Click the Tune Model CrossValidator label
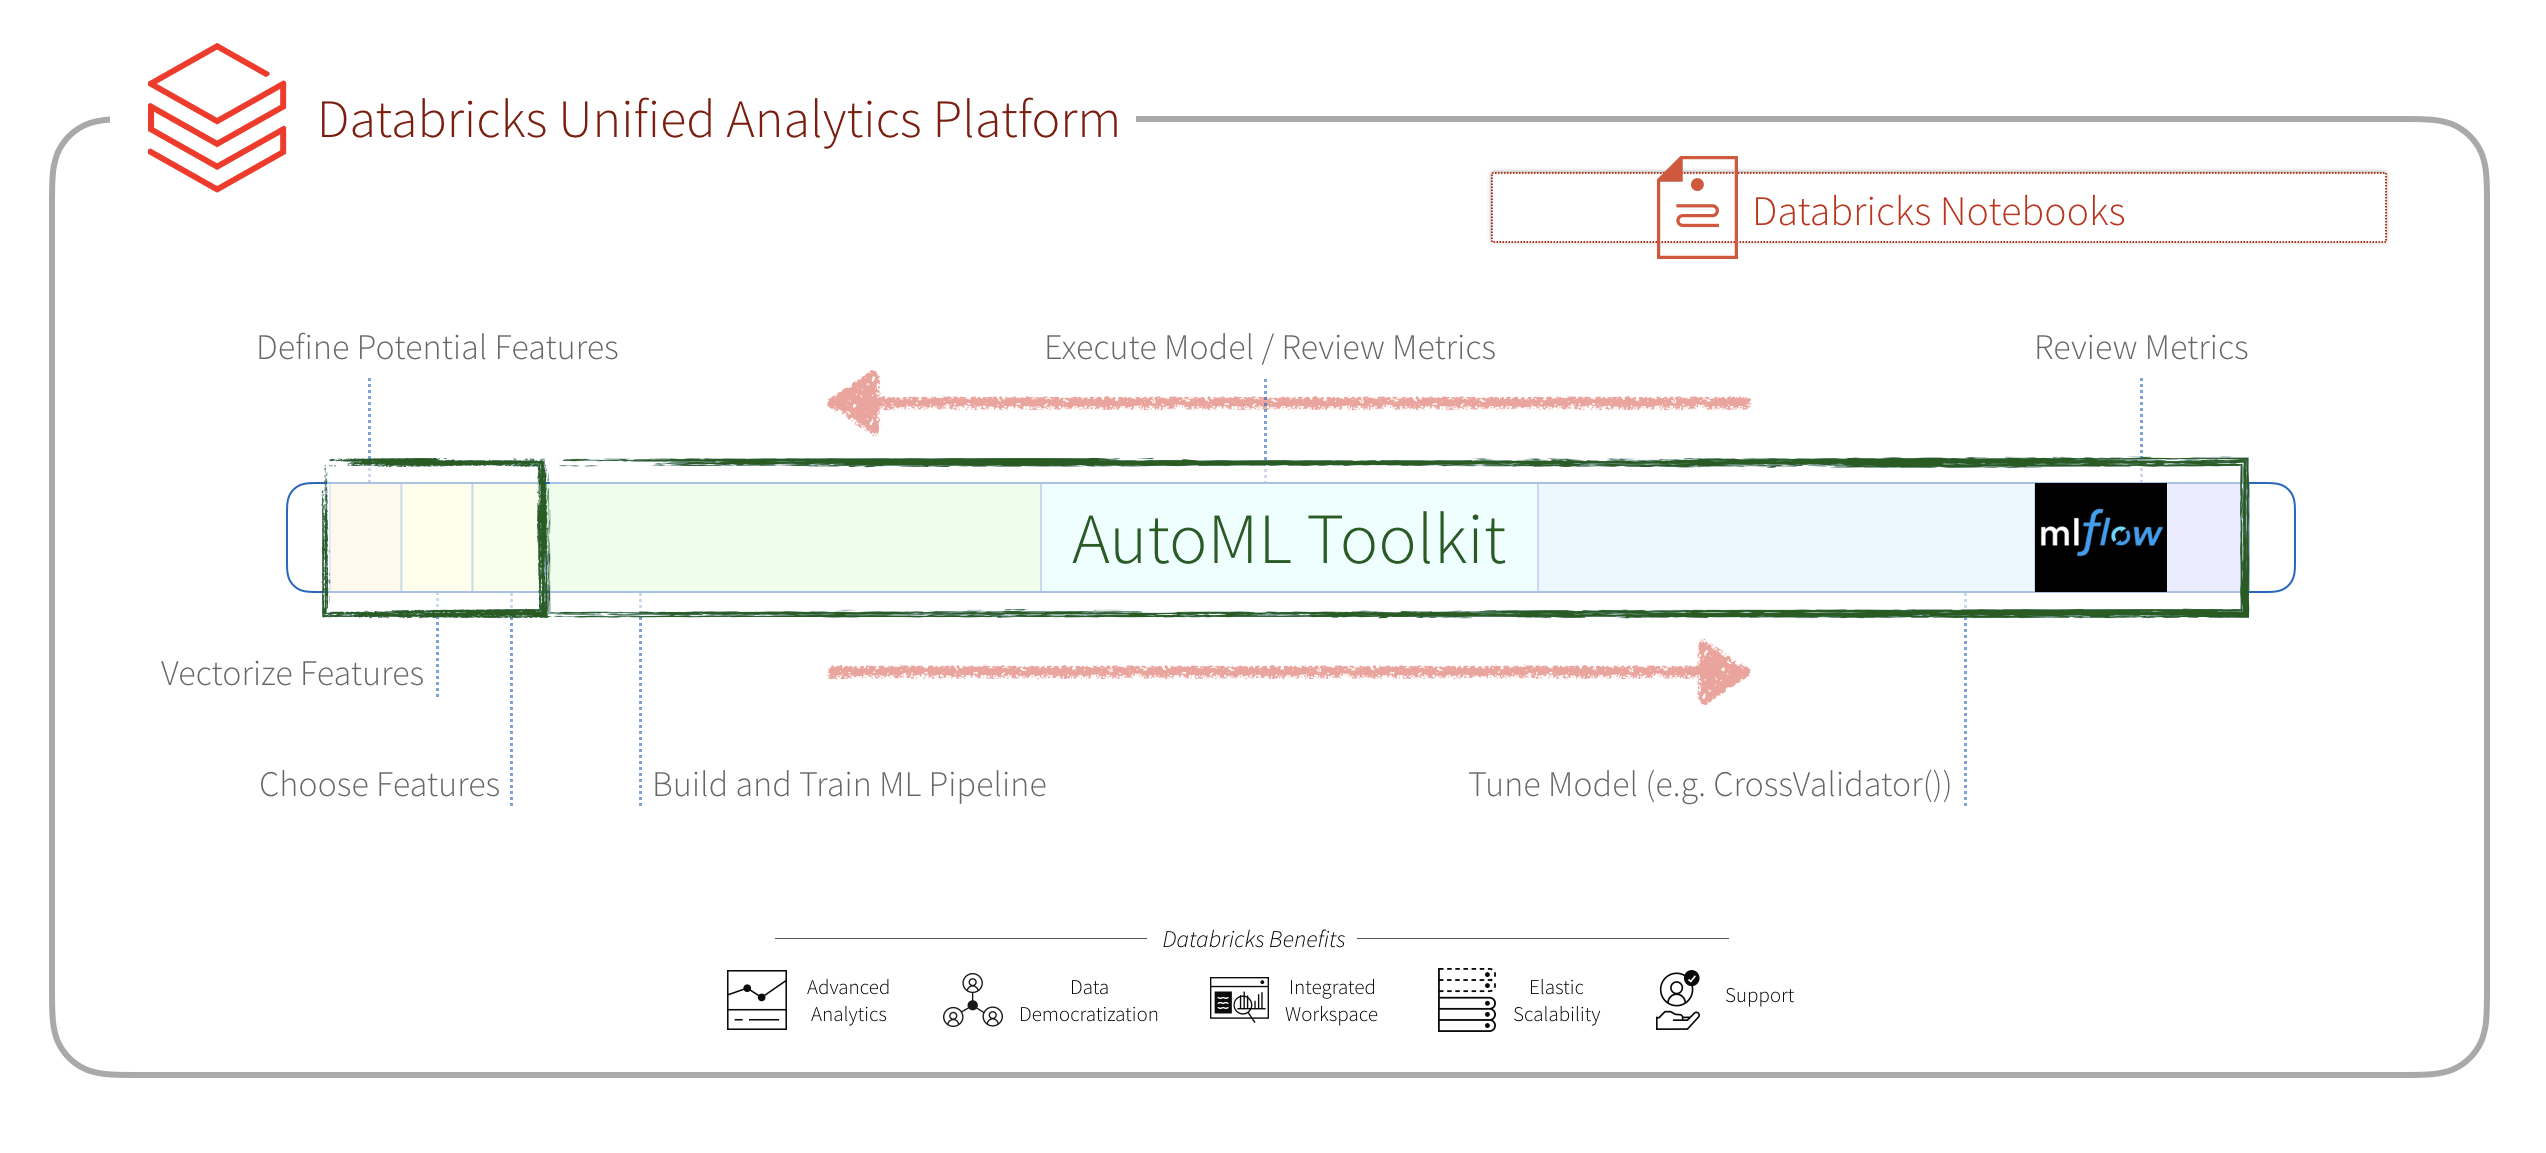2546x1153 pixels. click(x=1709, y=785)
